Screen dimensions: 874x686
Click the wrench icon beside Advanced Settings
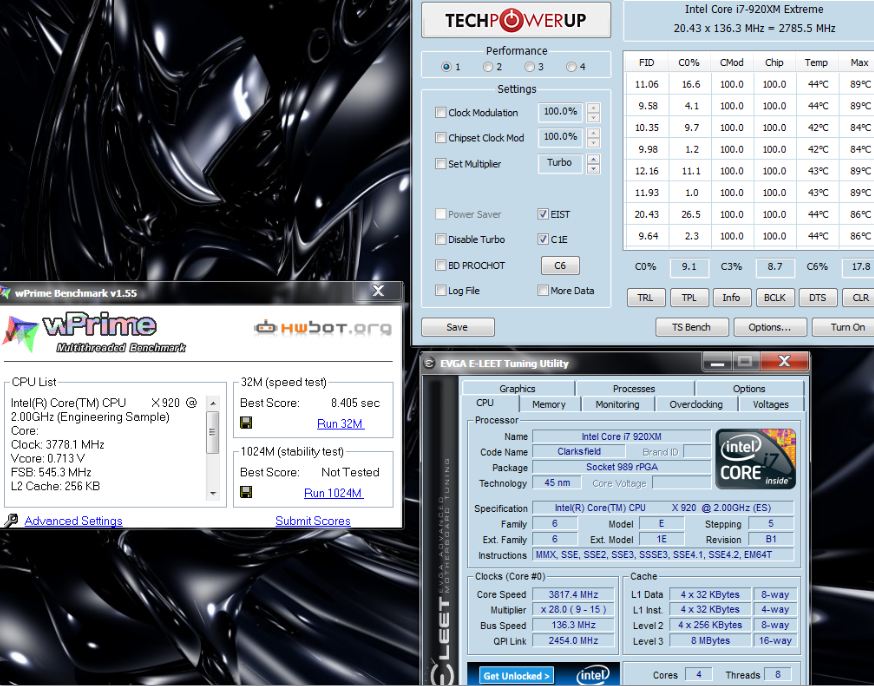(x=11, y=520)
